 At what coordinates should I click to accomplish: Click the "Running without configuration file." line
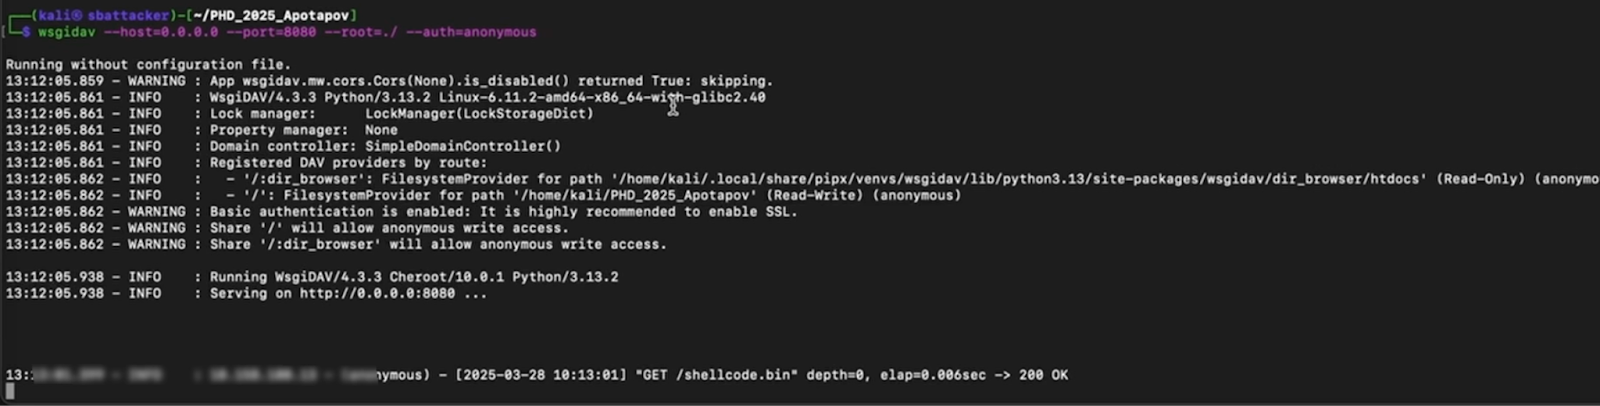tap(148, 64)
